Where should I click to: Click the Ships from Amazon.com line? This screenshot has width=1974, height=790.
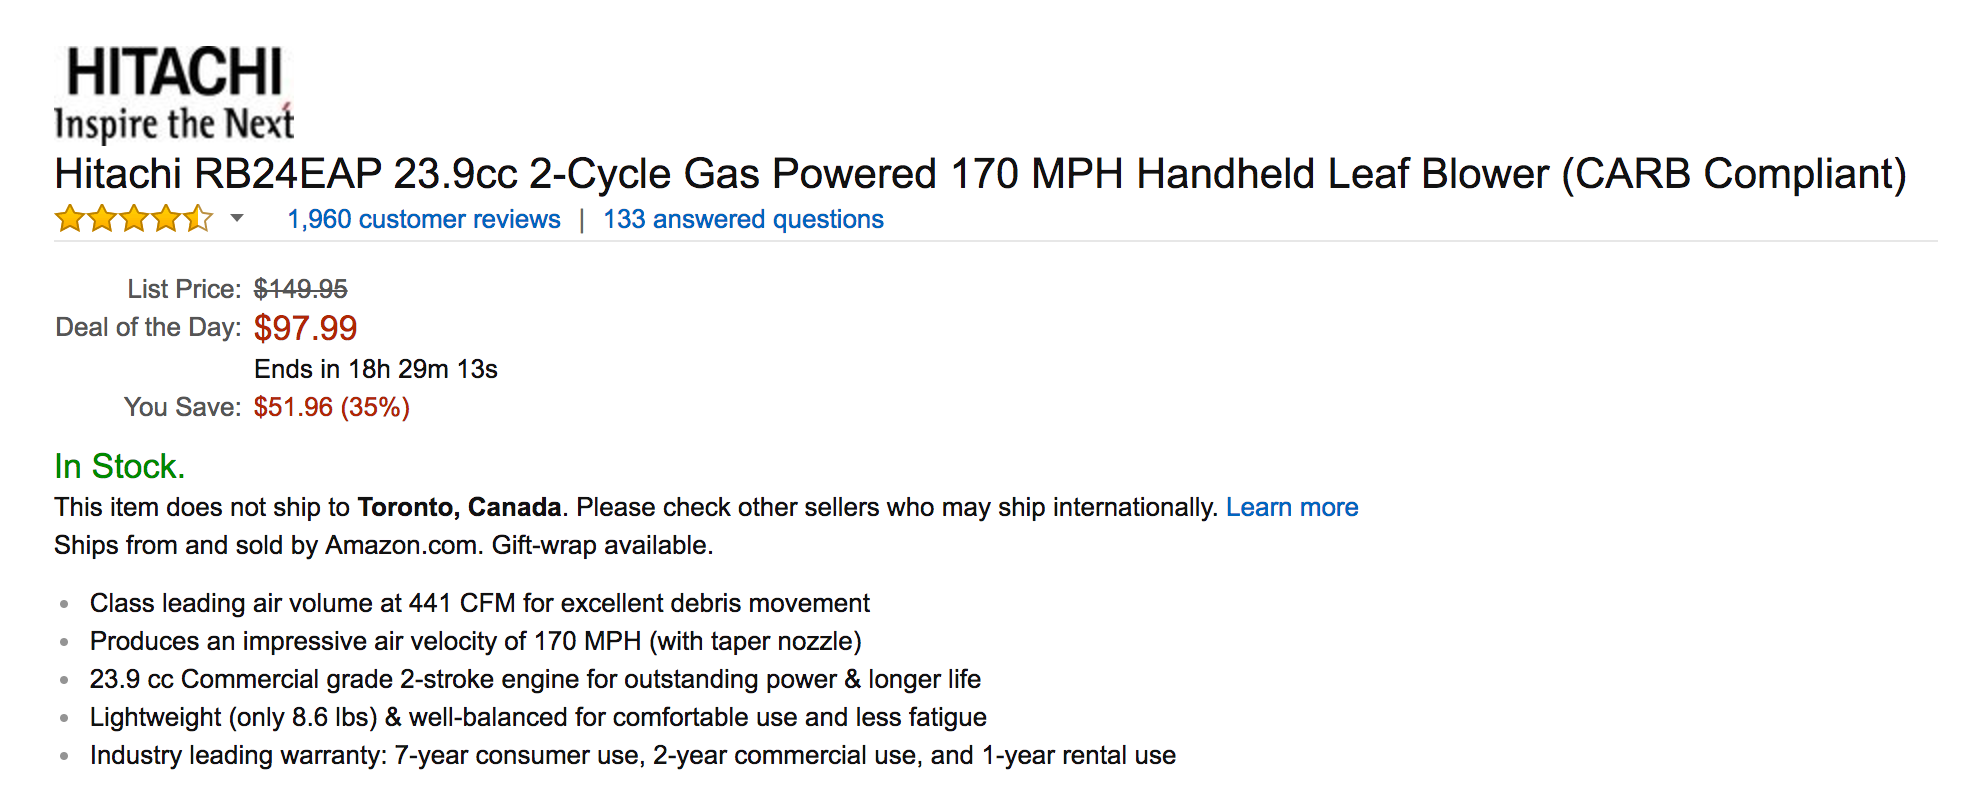tap(383, 545)
